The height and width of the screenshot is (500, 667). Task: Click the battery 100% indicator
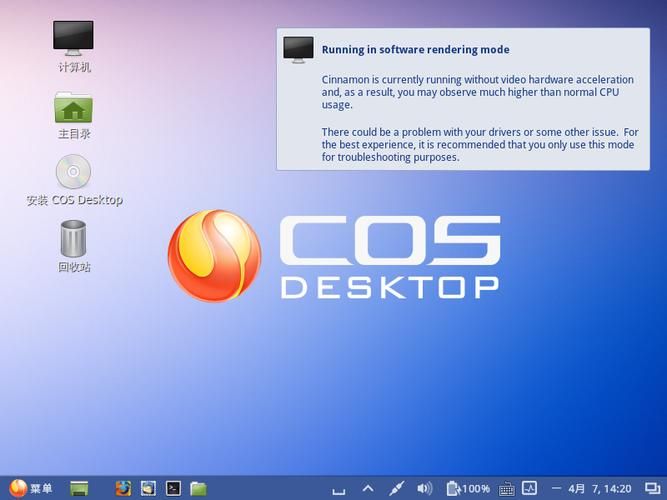[x=468, y=489]
